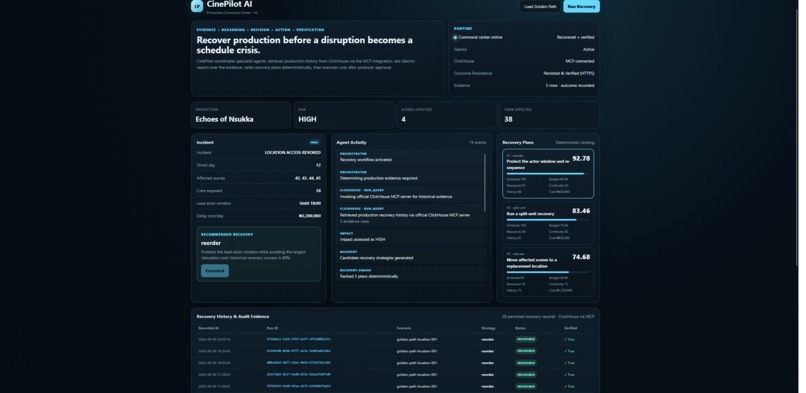This screenshot has width=806, height=393.
Task: Click the Affected scenes value '42, 43, 44, 45'
Action: 307,178
